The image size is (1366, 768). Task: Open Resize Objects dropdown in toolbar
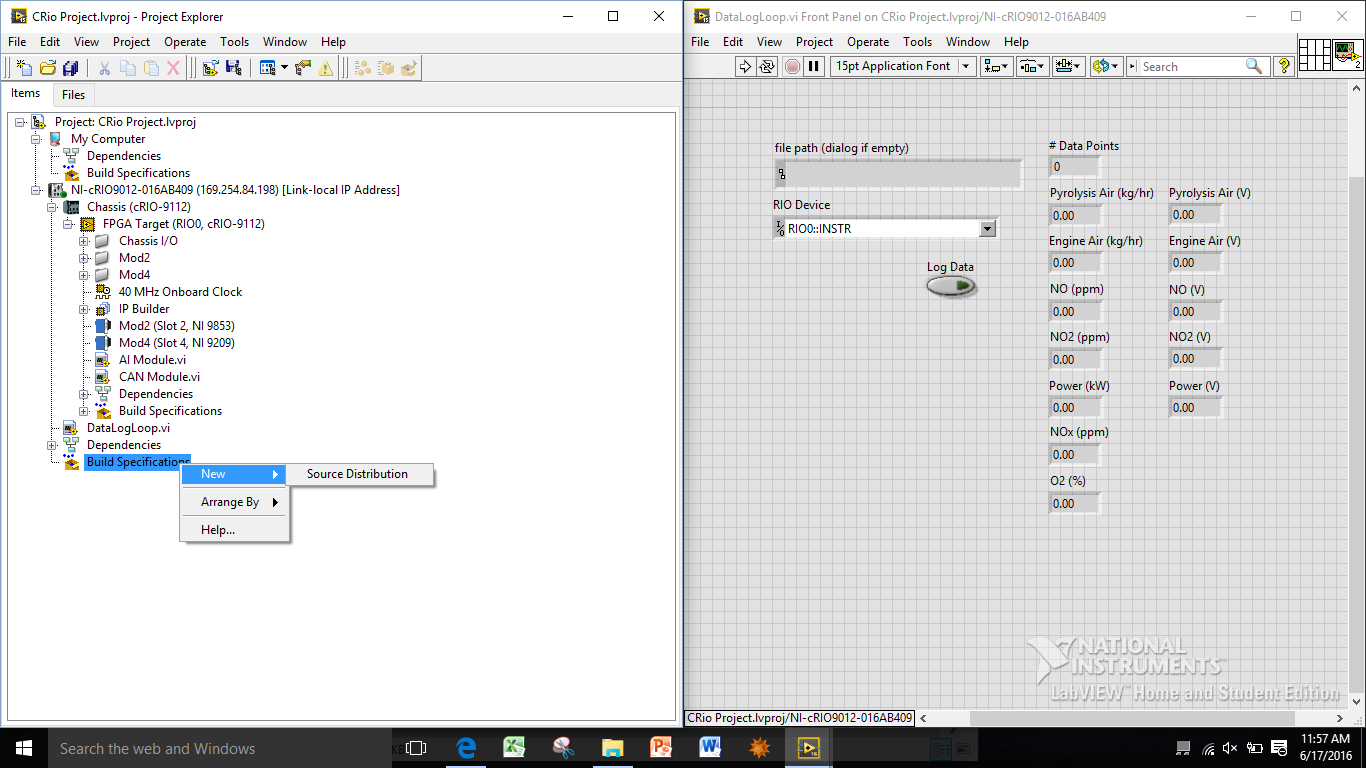[x=1069, y=66]
